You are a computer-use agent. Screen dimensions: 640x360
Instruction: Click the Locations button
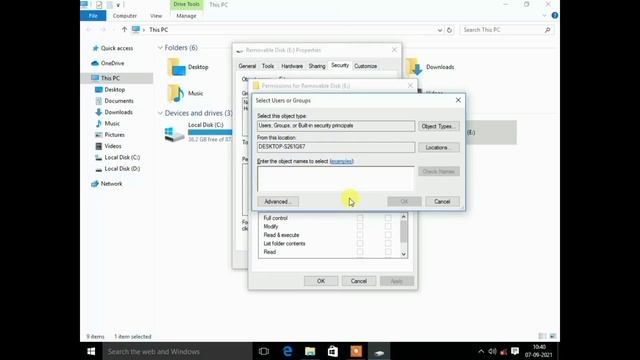coord(438,147)
